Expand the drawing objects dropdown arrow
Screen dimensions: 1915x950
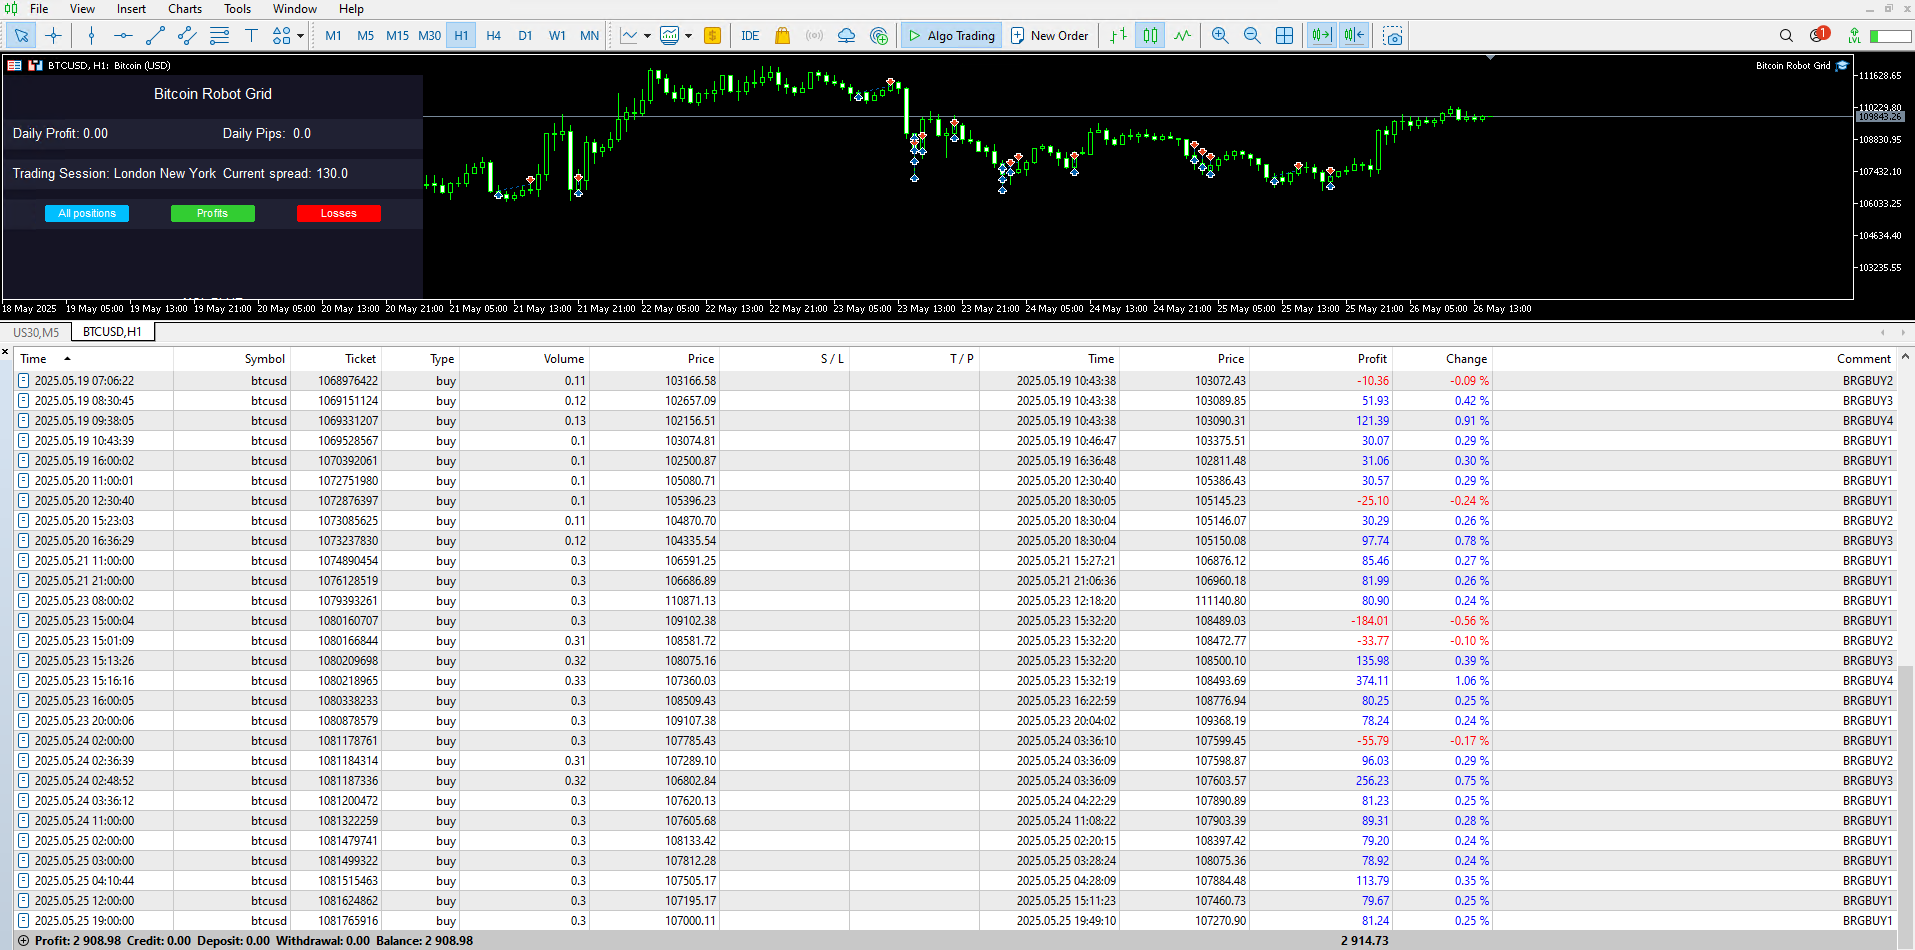[x=300, y=36]
